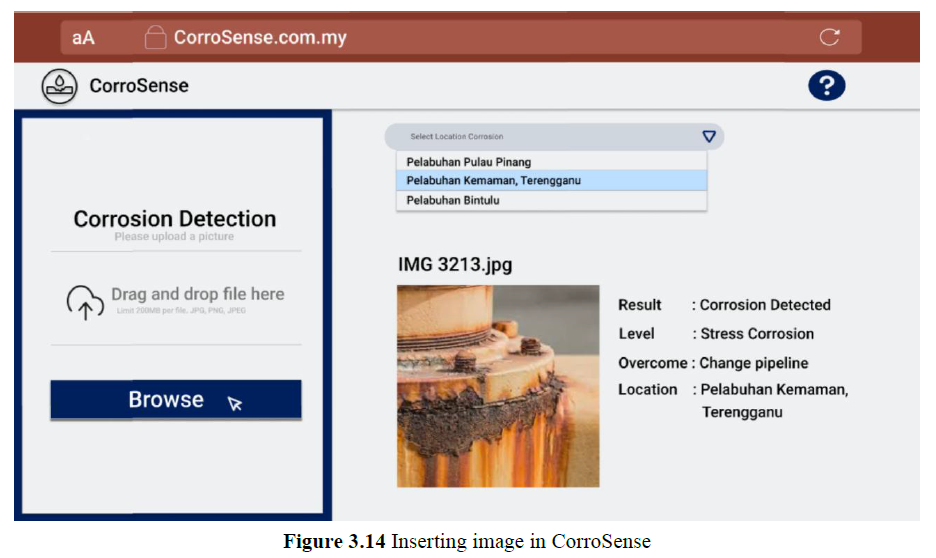Click the padlock icon in address bar

(x=155, y=38)
